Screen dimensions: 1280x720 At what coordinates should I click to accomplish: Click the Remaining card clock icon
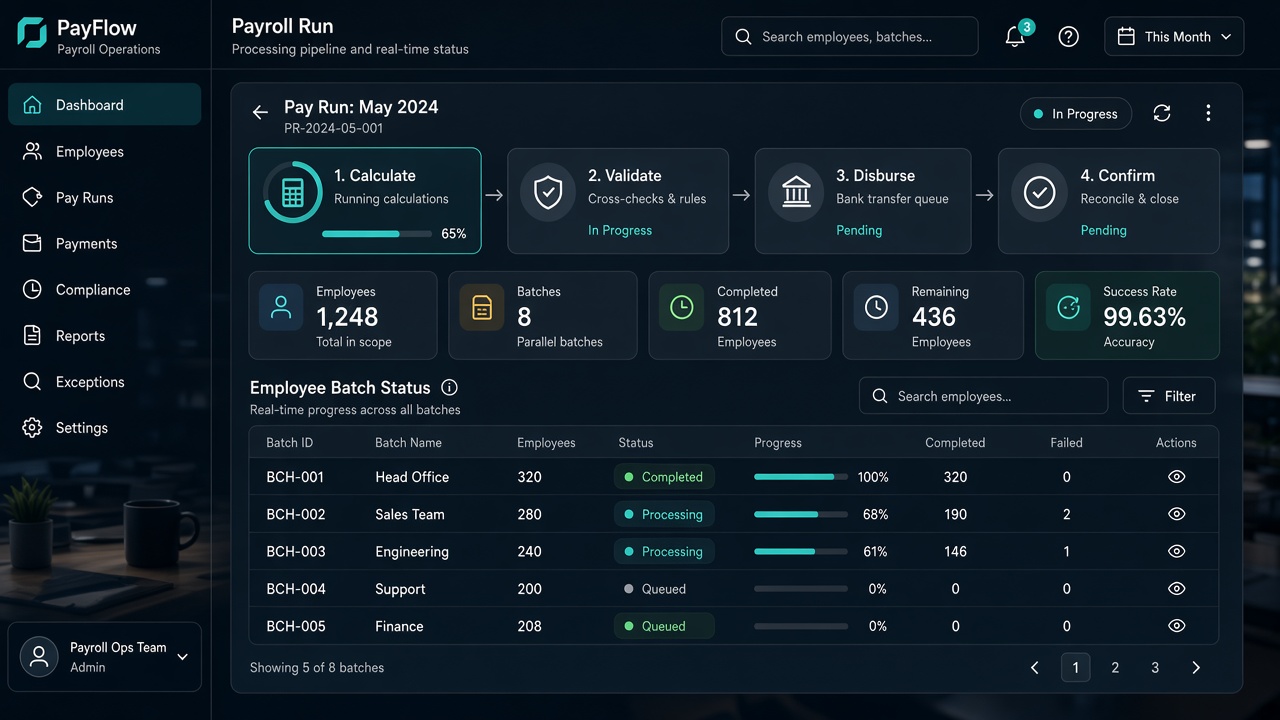click(x=876, y=307)
